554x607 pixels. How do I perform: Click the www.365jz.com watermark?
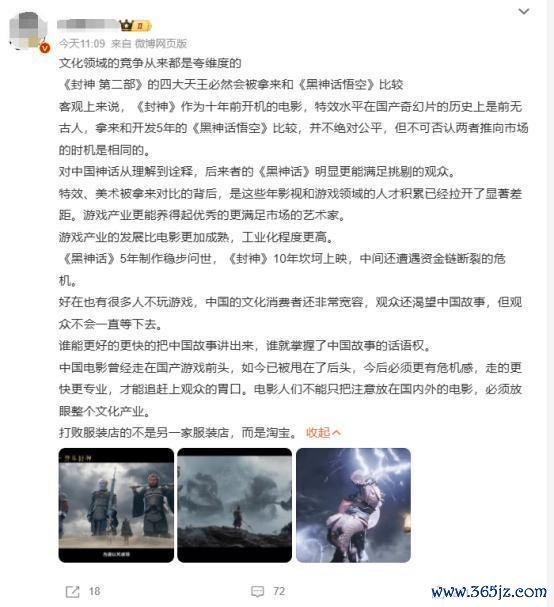pos(489,592)
